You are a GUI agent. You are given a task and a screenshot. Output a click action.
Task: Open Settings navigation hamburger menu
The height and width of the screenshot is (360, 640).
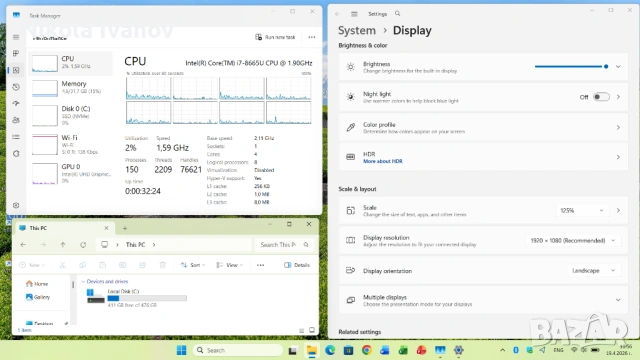(x=354, y=14)
